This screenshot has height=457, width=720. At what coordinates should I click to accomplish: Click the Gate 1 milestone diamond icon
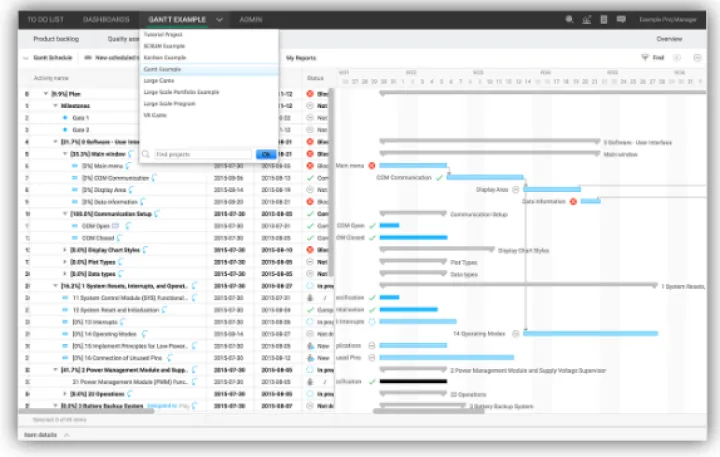coord(65,117)
